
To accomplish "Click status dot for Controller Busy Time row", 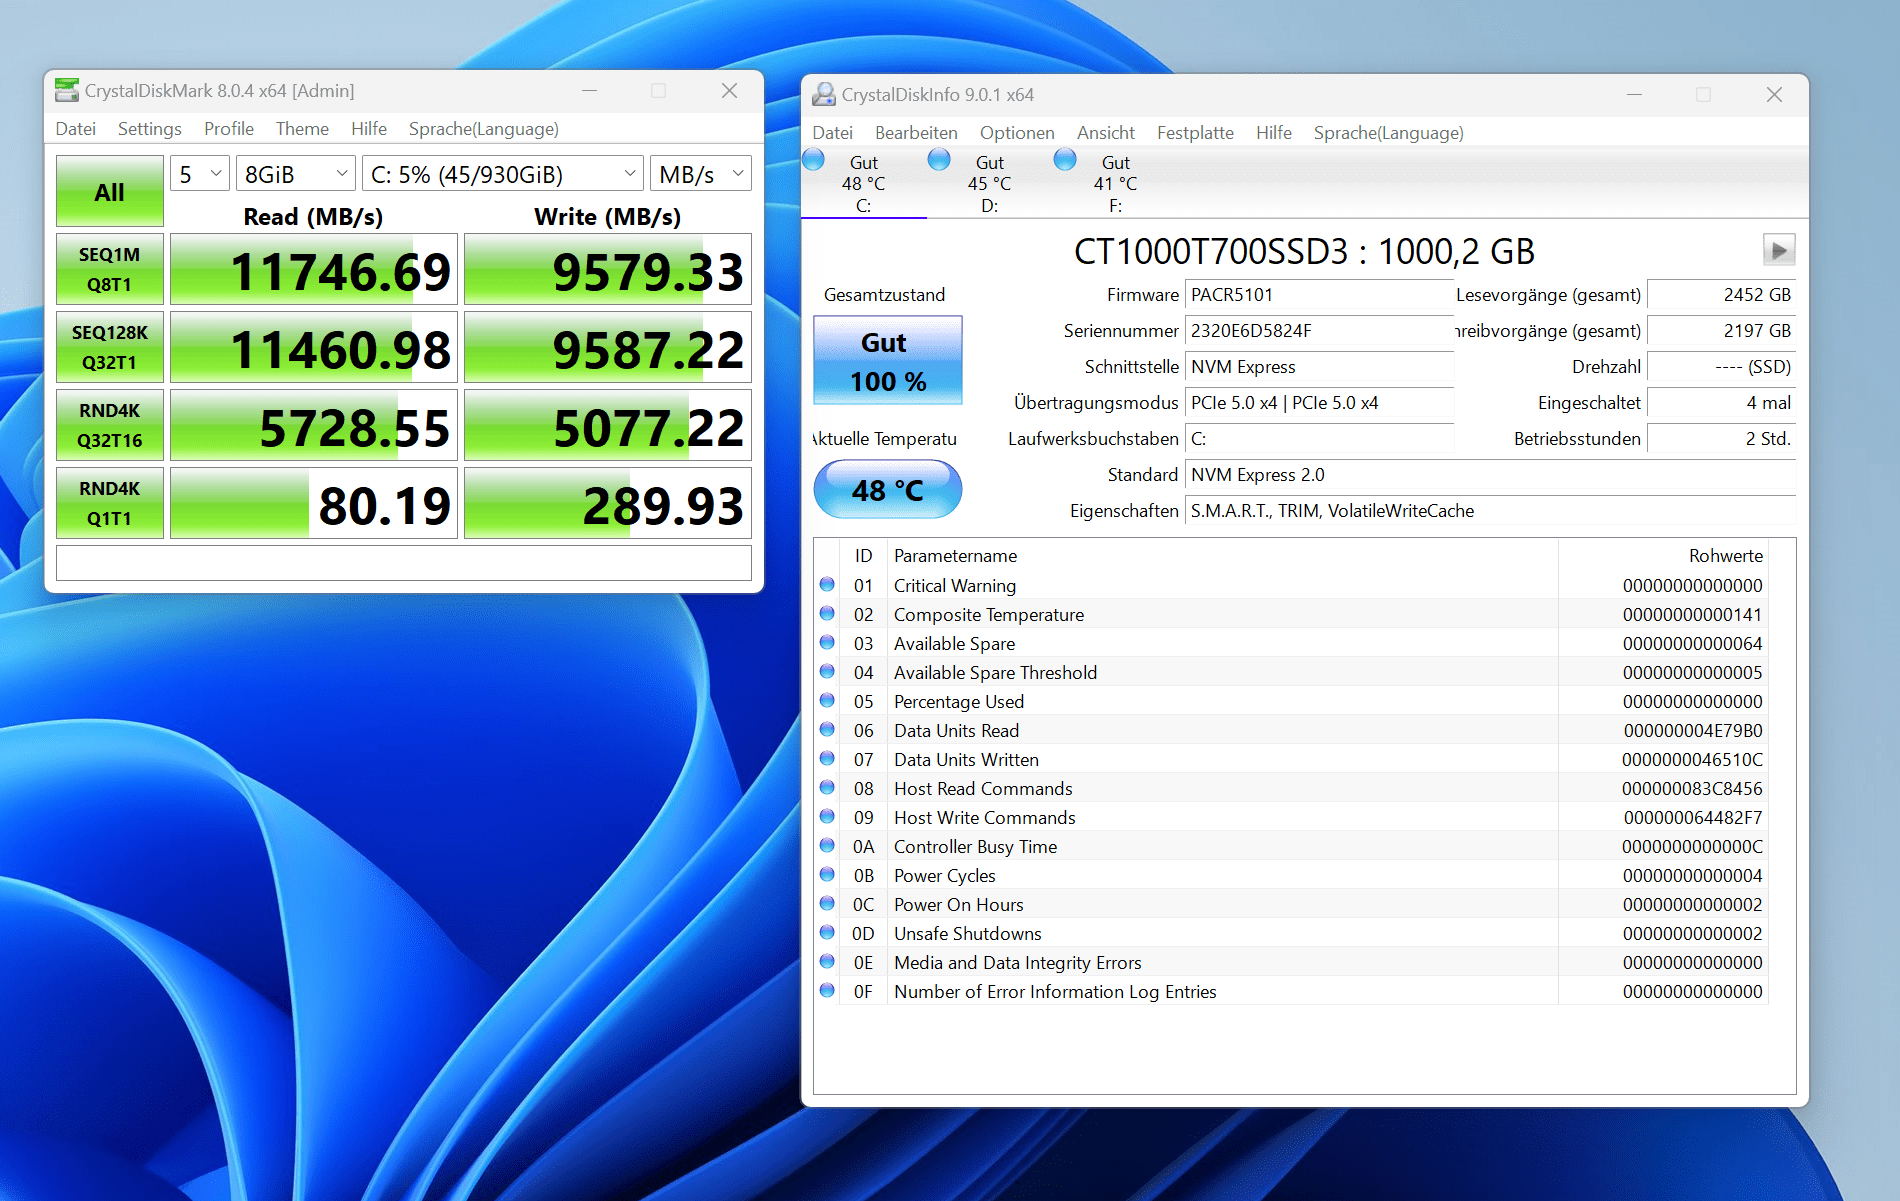I will [x=827, y=845].
